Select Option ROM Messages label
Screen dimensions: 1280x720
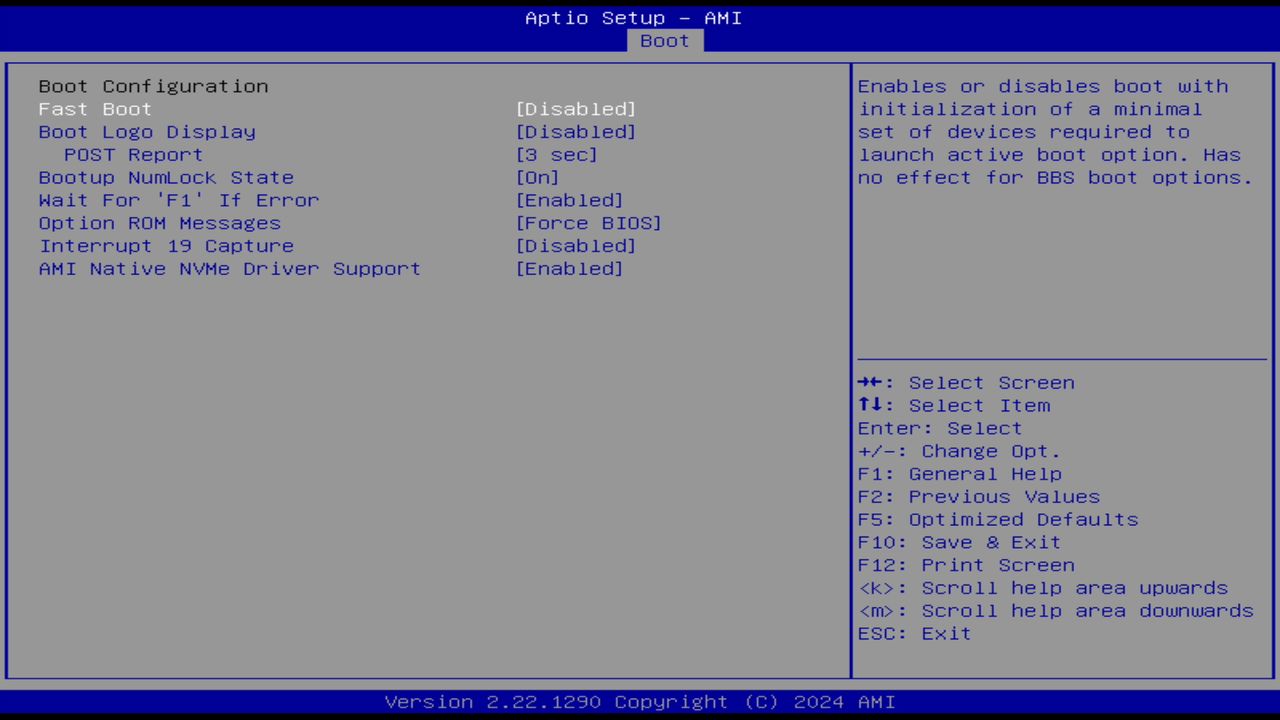pos(160,223)
